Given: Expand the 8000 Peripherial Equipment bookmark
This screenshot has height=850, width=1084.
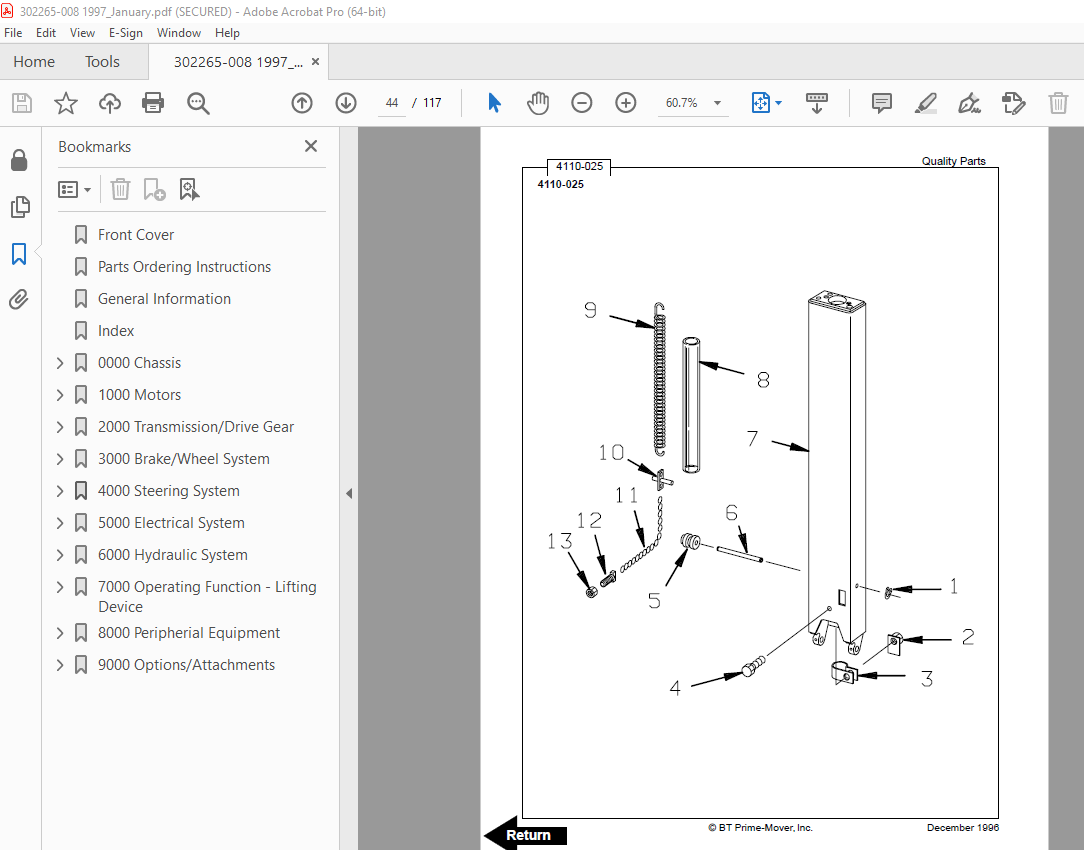Looking at the screenshot, I should [60, 633].
